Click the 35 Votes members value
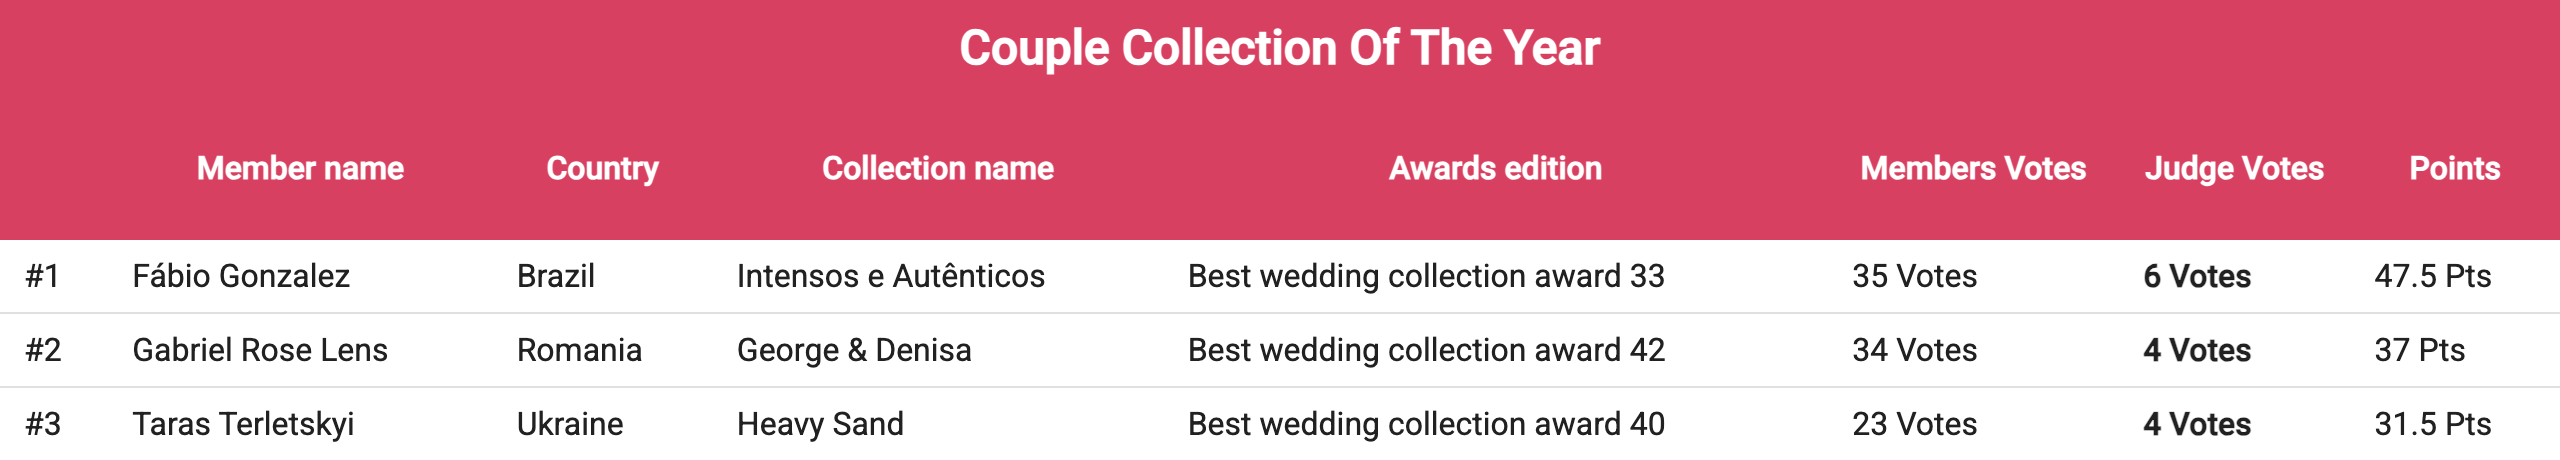Screen dimensions: 2560x460 (x=1914, y=276)
